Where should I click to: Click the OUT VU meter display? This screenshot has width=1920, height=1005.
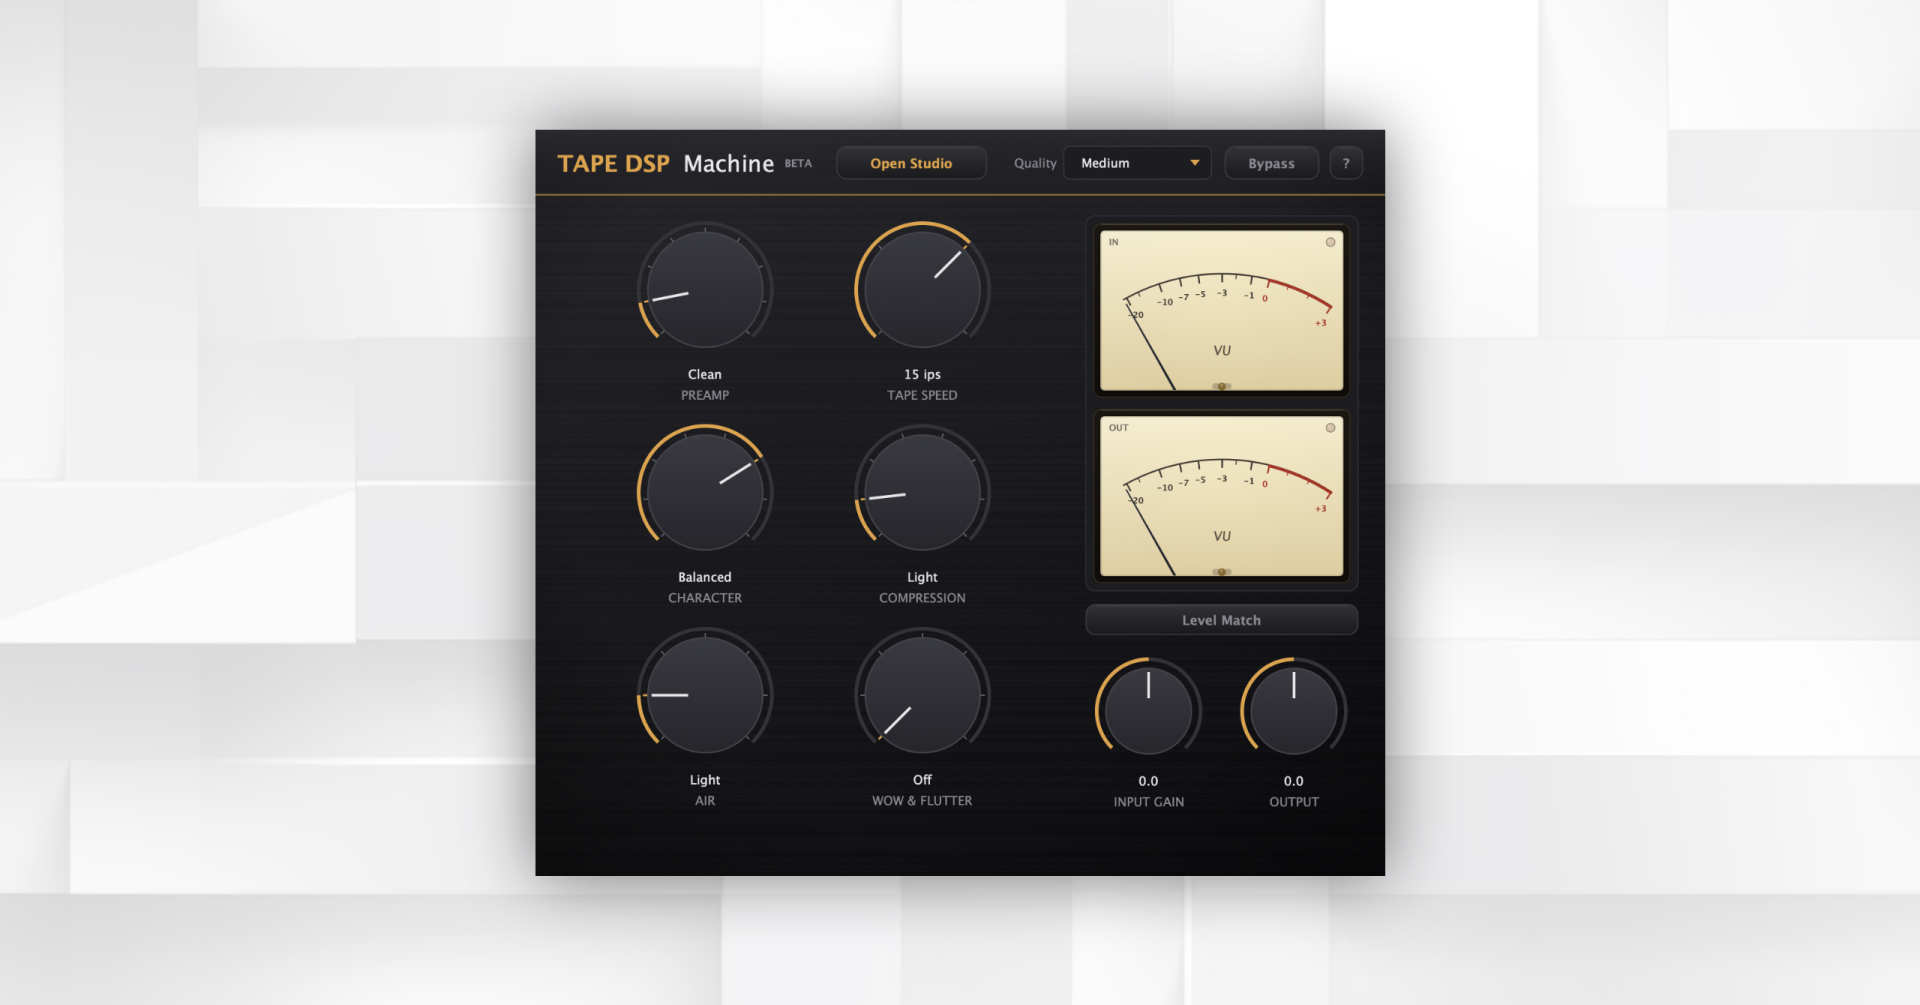coord(1221,496)
